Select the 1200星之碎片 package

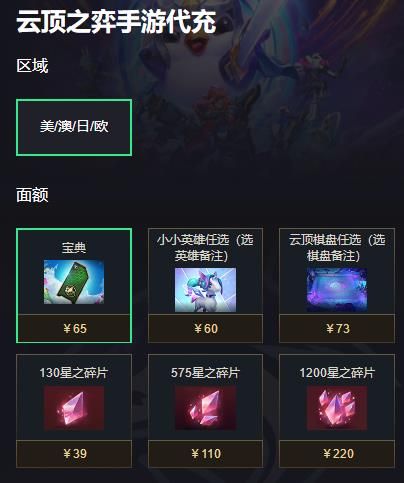point(337,411)
